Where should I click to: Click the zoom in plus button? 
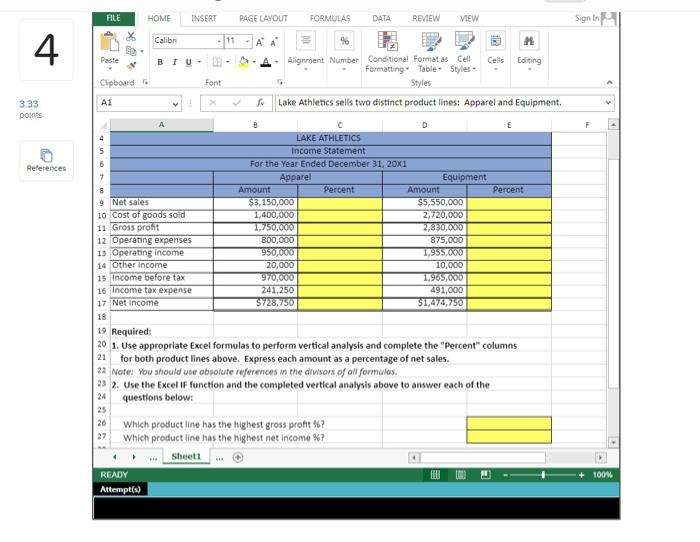point(581,475)
